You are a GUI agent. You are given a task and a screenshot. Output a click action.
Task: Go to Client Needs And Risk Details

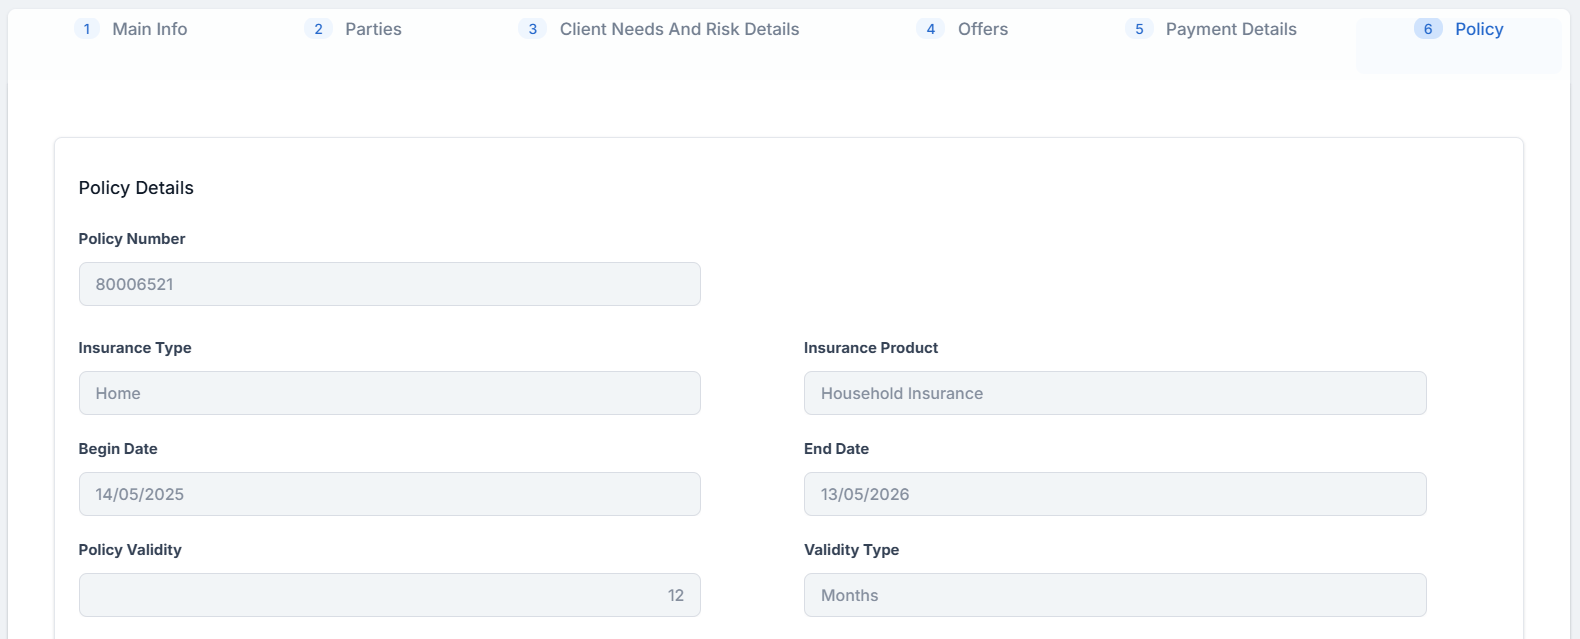click(x=679, y=29)
